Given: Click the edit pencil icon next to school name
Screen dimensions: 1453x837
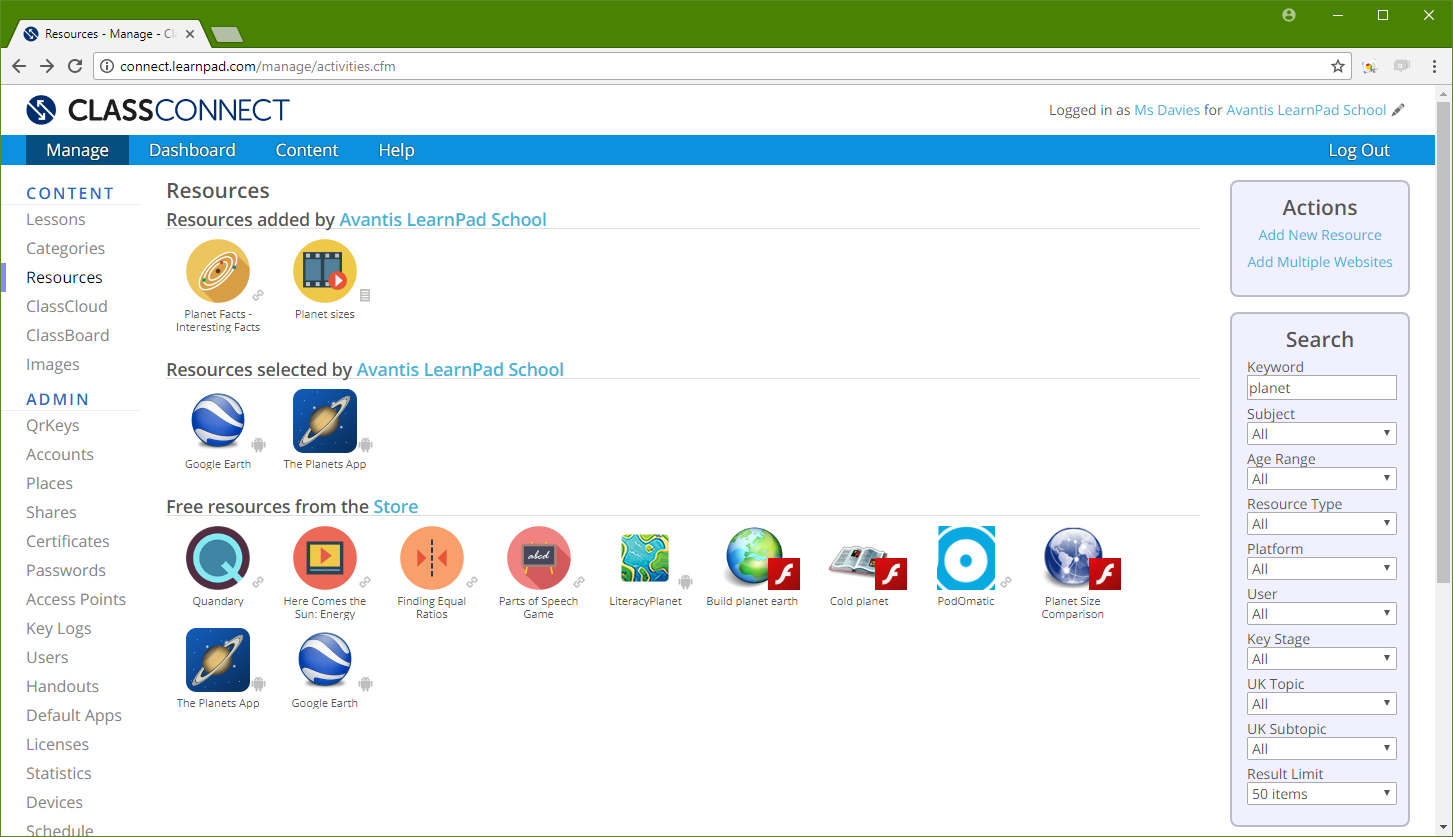Looking at the screenshot, I should click(x=1398, y=110).
